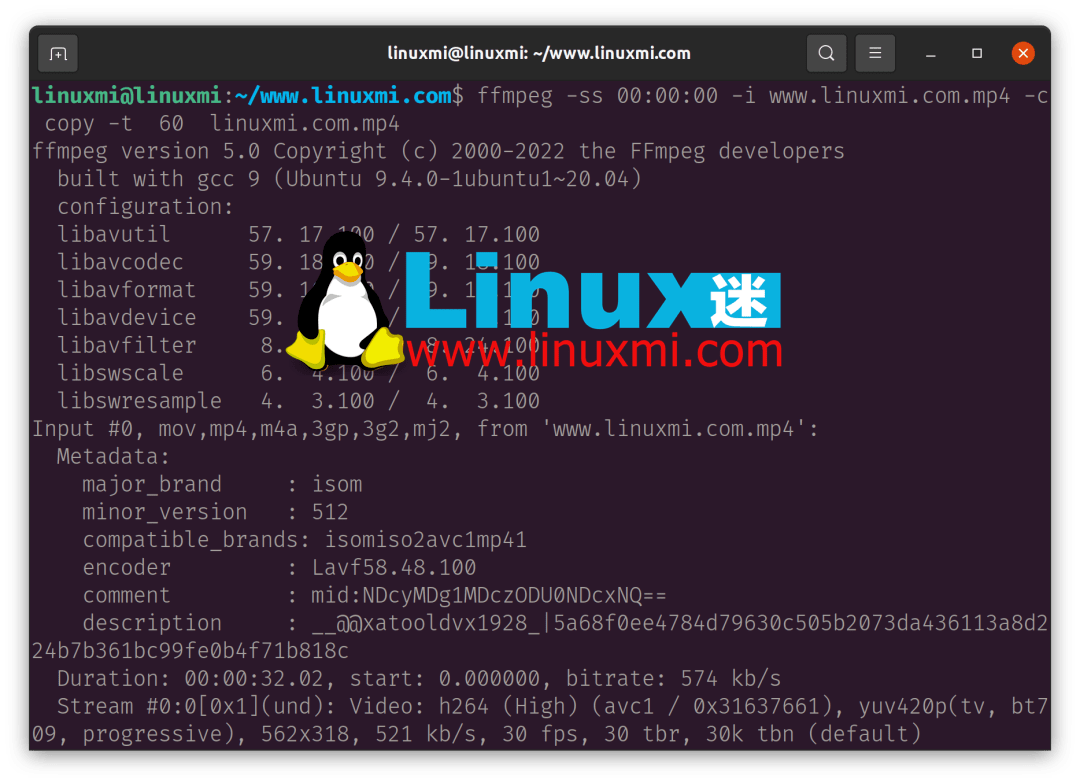
Task: Click the 'built with gcc 9' line
Action: [x=349, y=179]
